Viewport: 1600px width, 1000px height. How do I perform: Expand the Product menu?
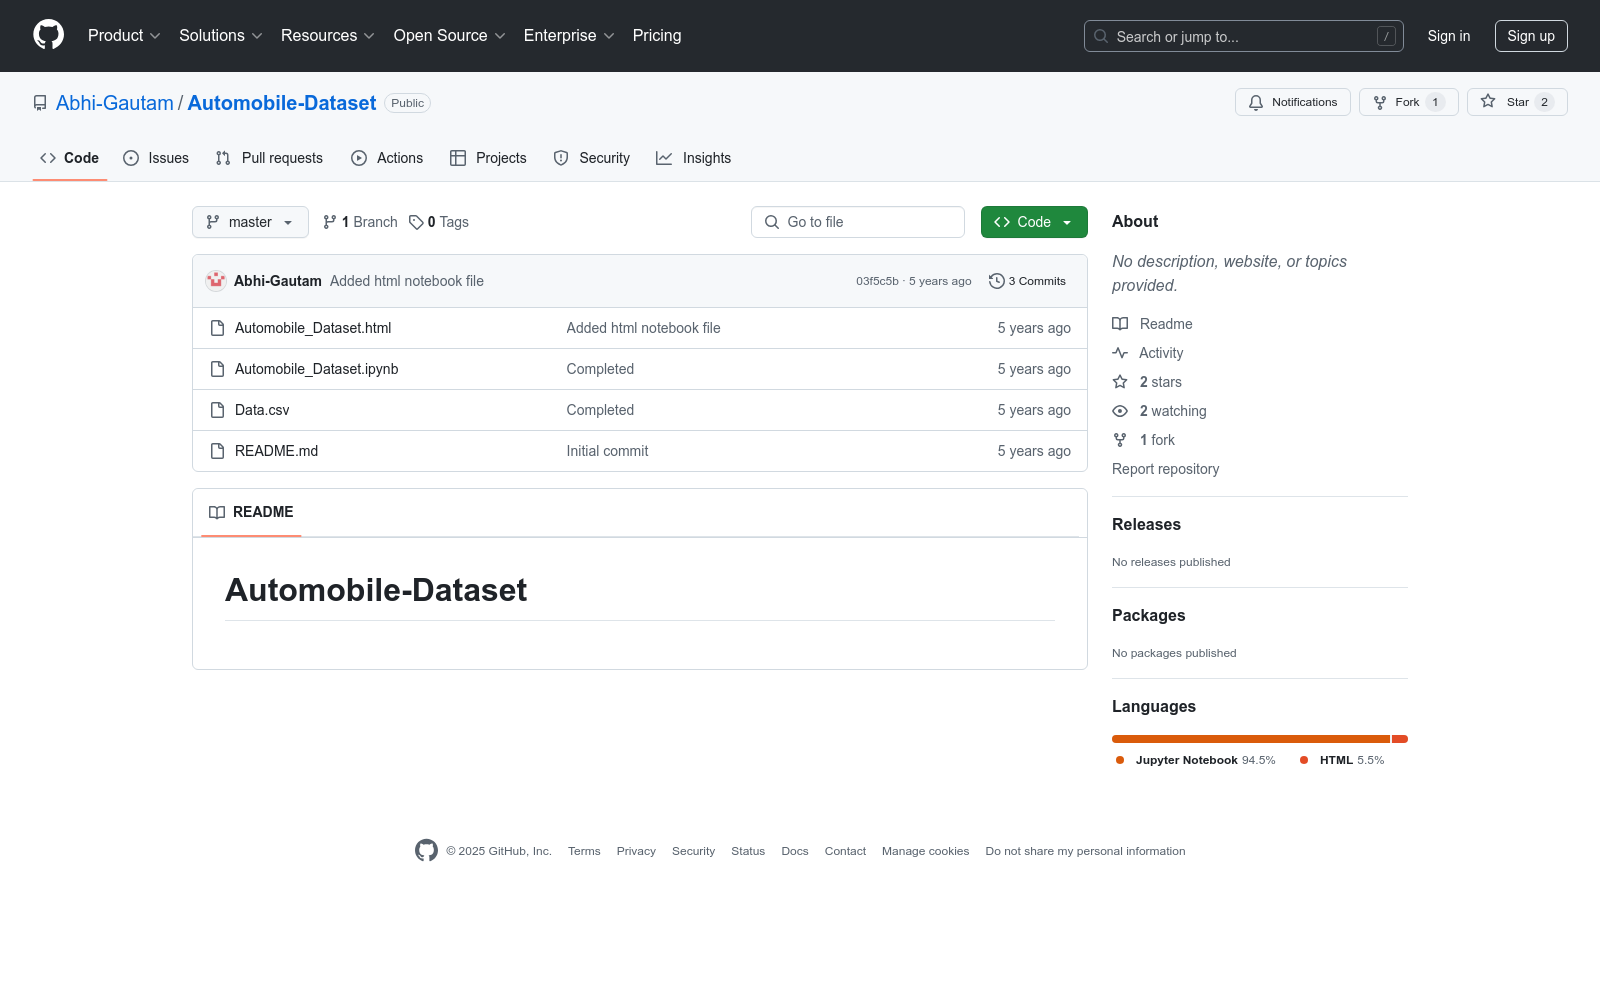[124, 36]
